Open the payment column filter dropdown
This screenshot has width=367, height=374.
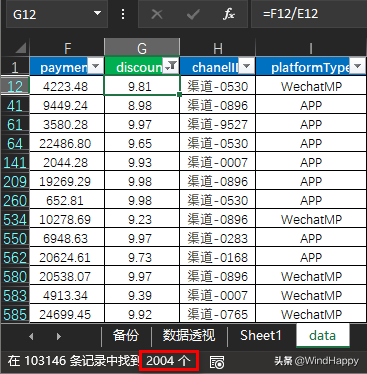(96, 65)
